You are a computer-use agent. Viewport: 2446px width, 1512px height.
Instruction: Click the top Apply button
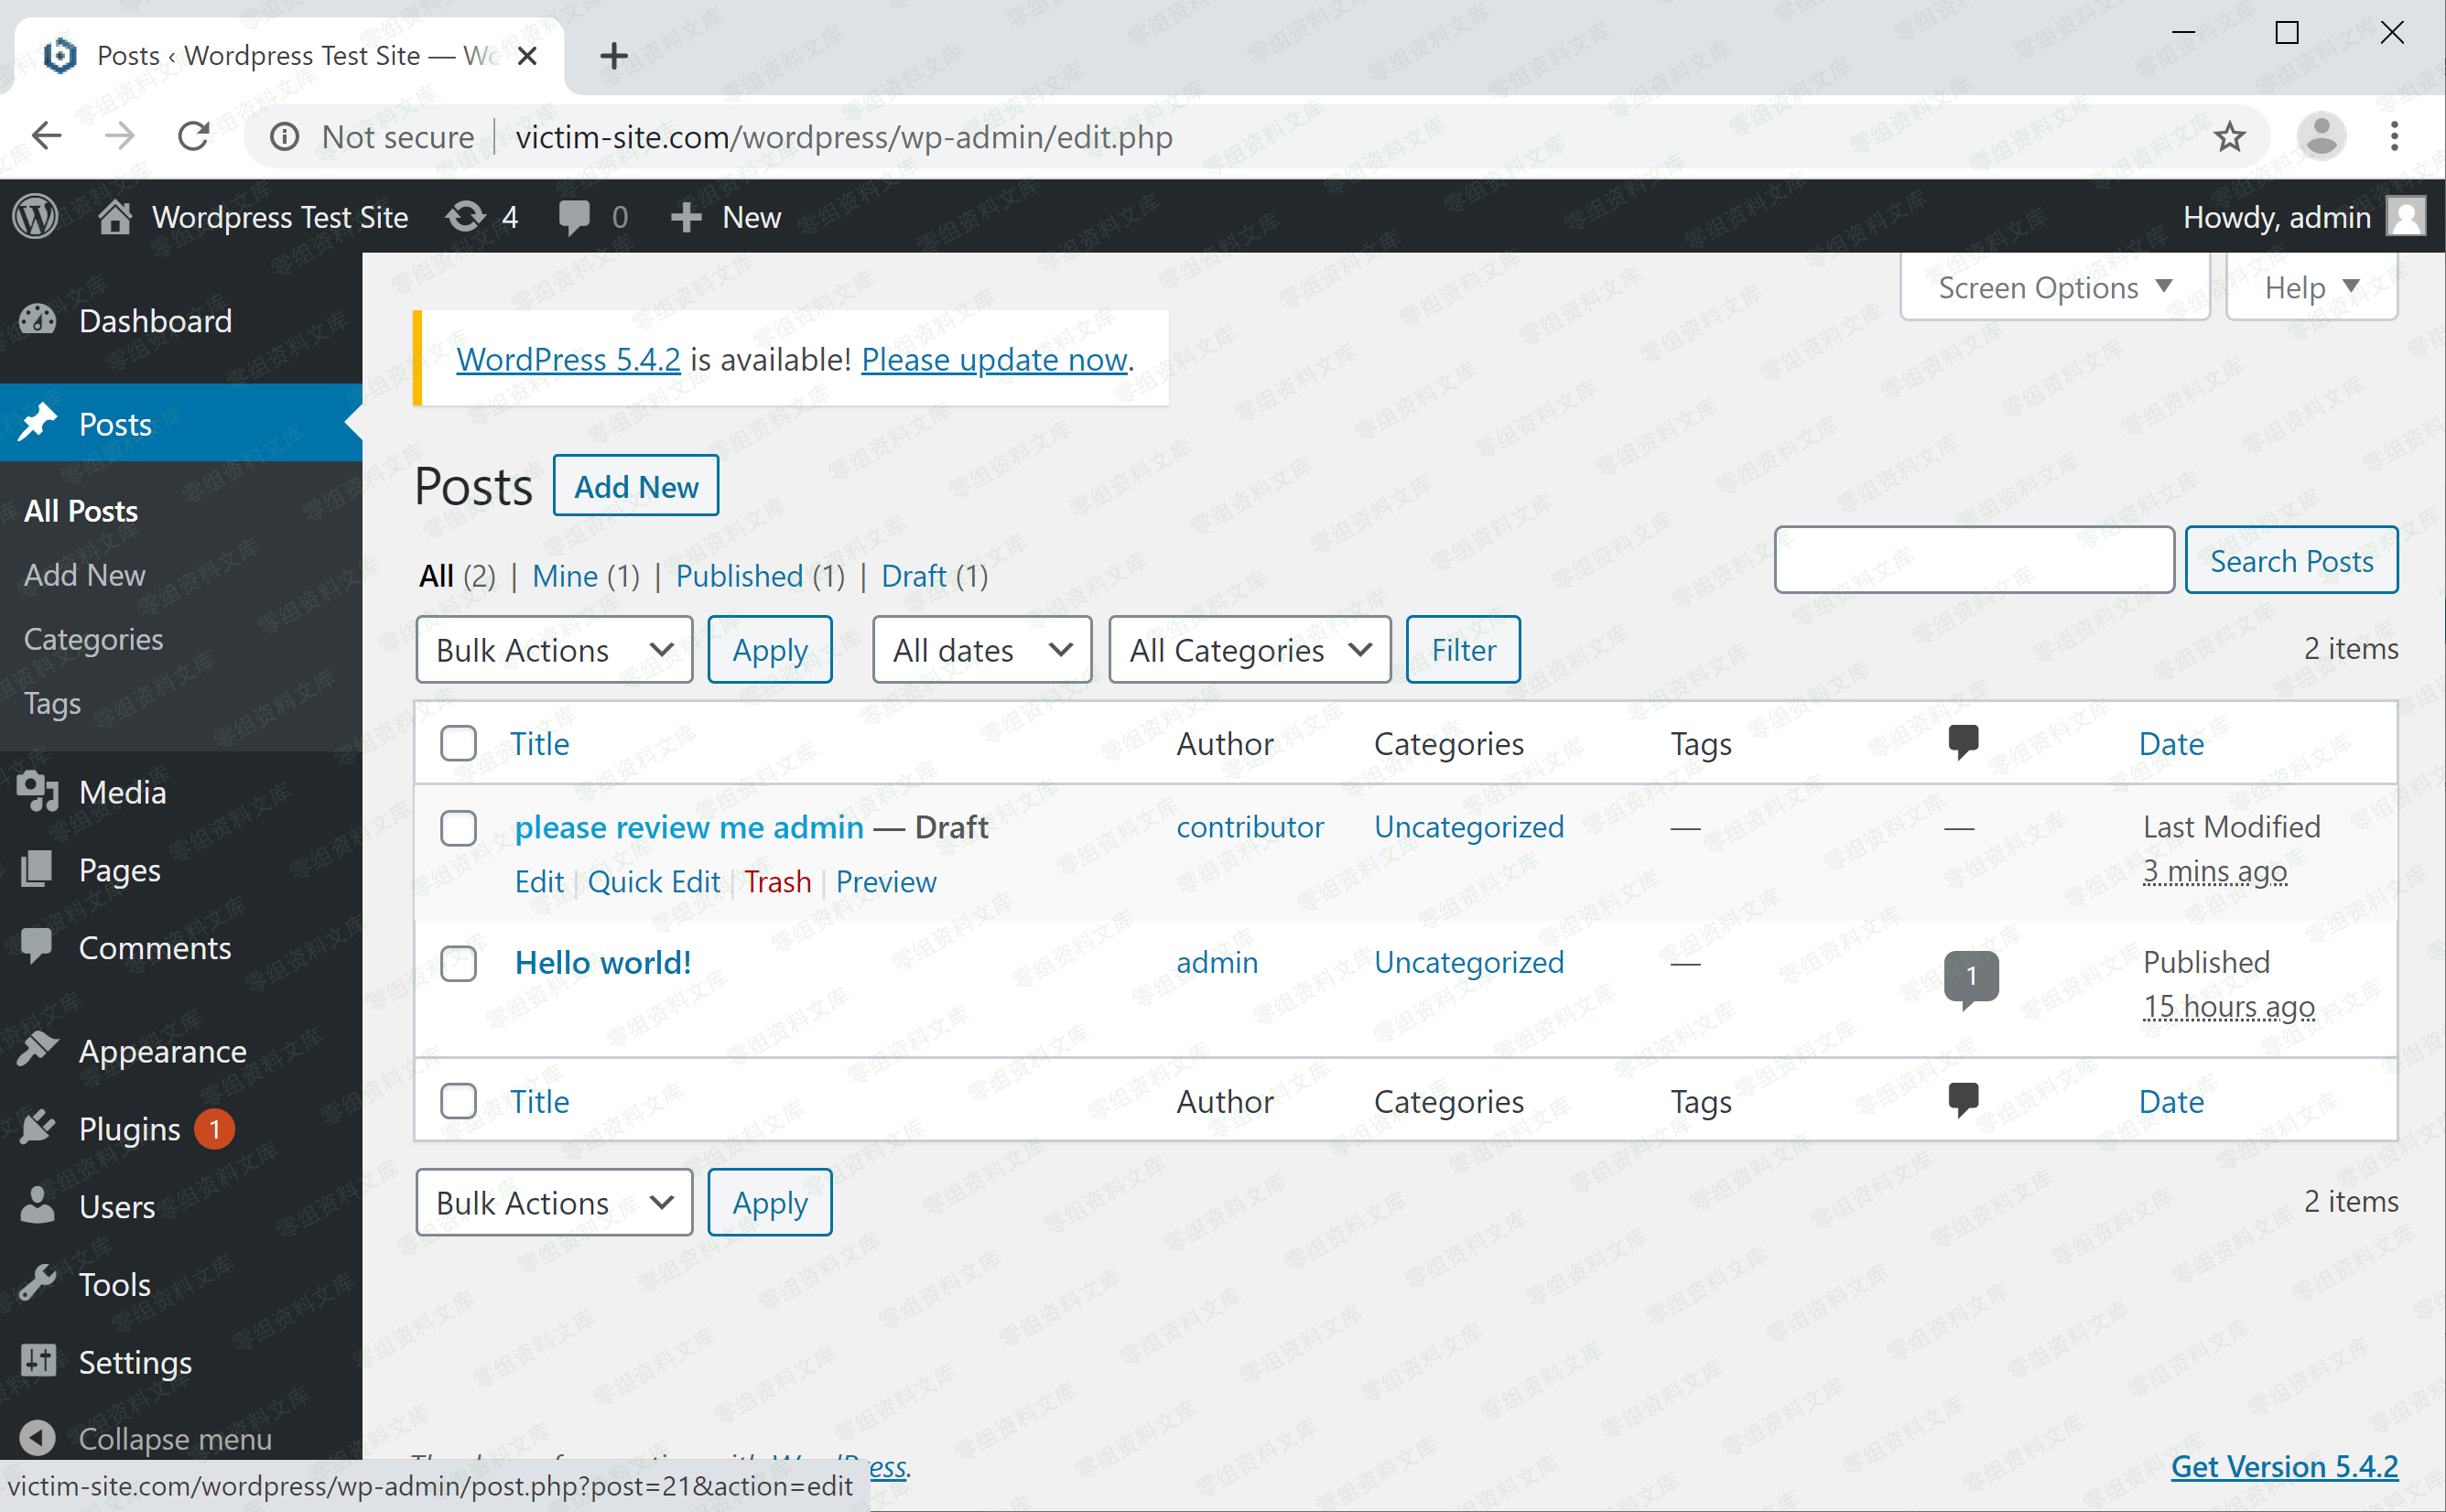pyautogui.click(x=770, y=650)
